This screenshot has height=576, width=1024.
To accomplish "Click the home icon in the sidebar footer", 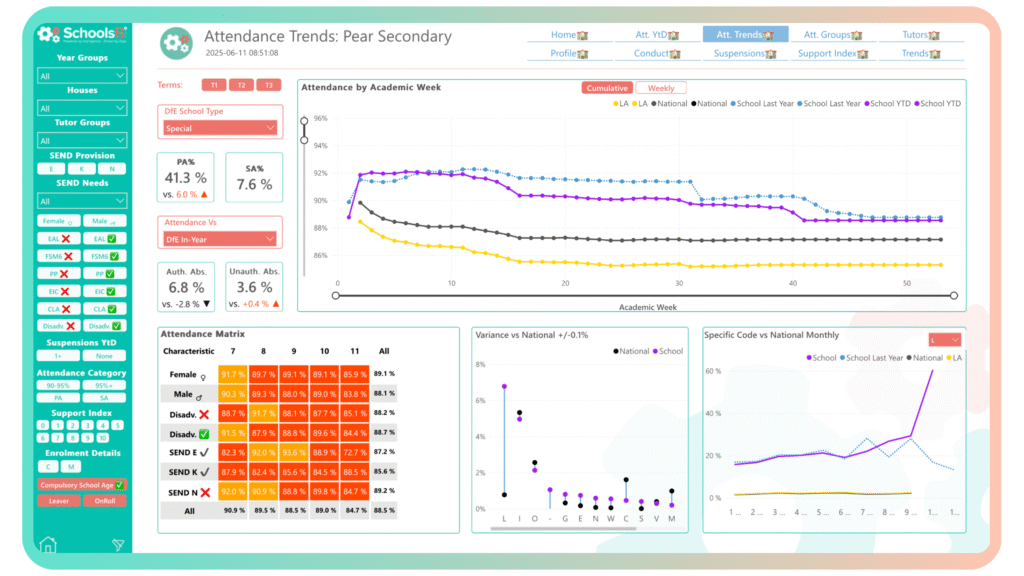I will (x=47, y=545).
